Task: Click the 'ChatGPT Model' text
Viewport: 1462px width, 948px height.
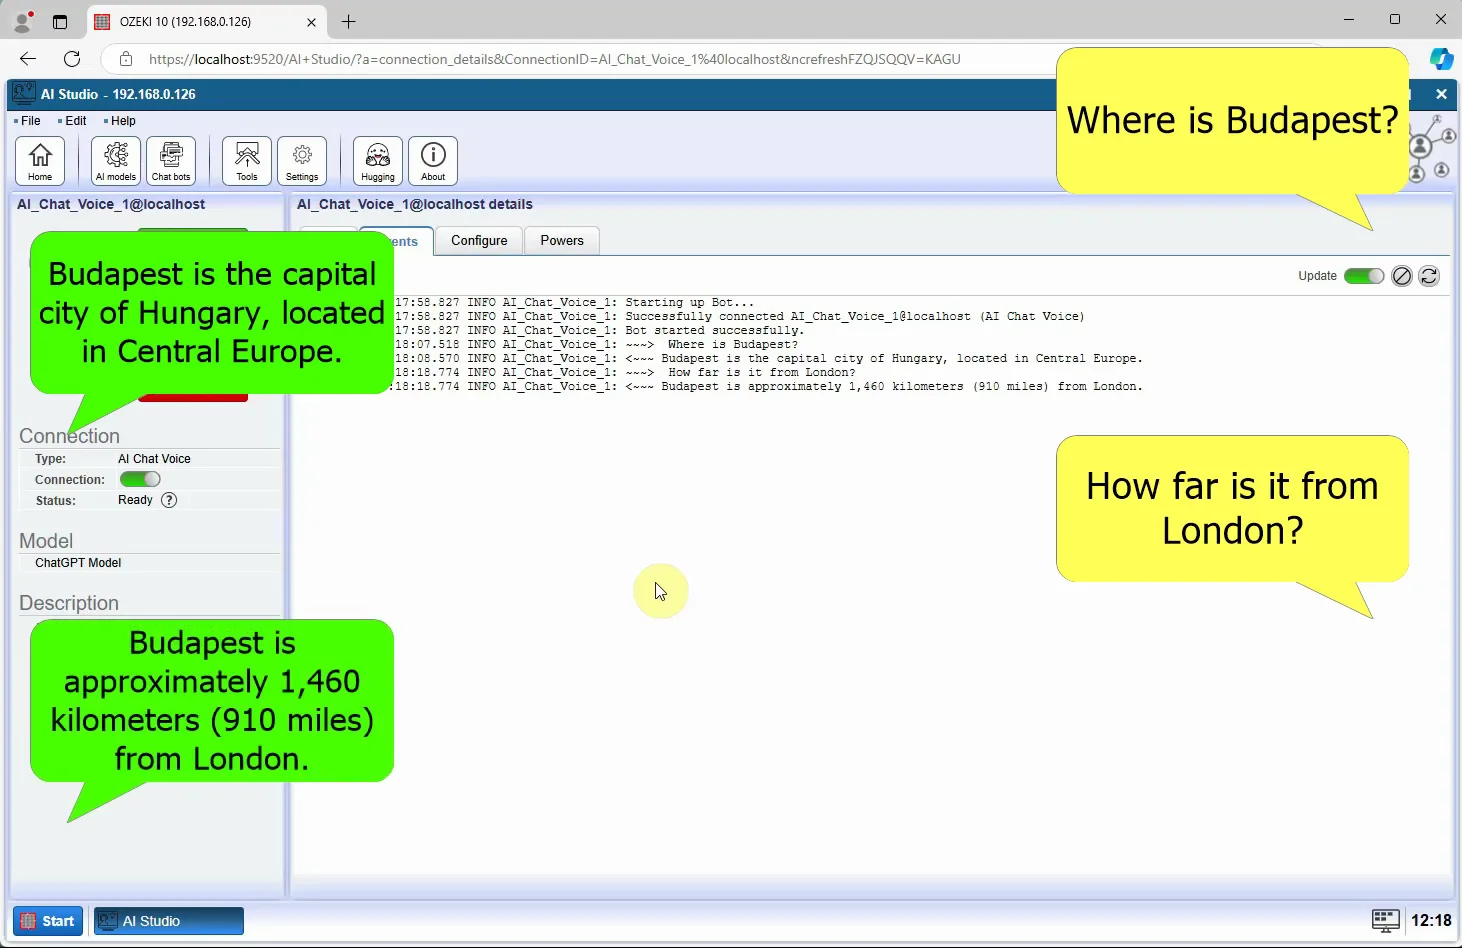Action: [78, 563]
